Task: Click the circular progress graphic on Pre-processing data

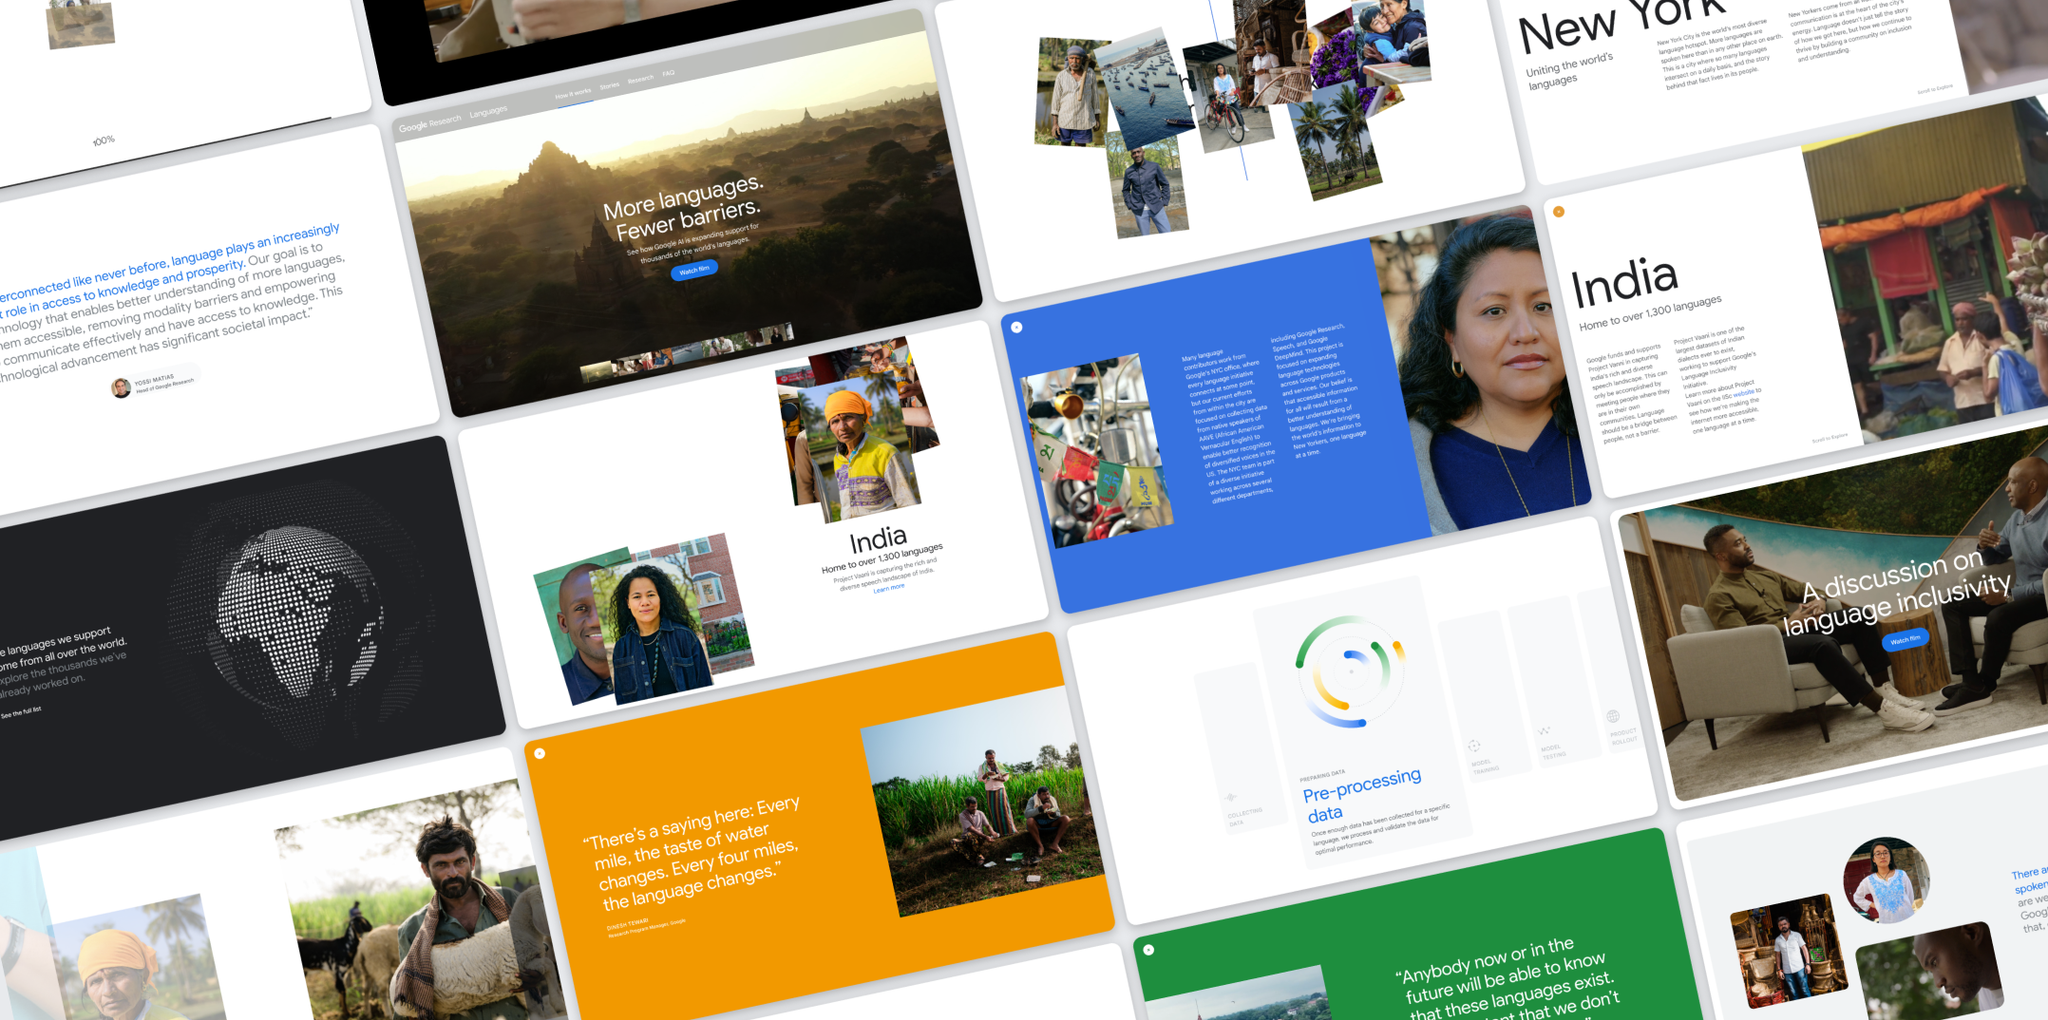Action: click(x=1350, y=672)
